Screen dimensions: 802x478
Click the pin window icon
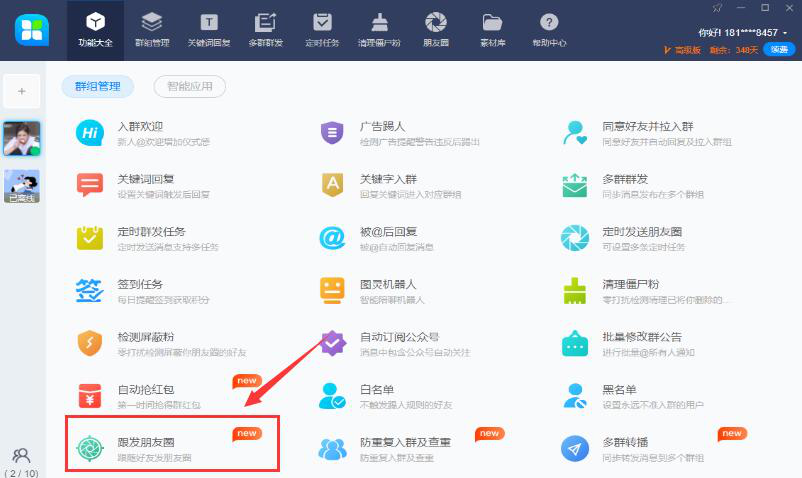click(x=717, y=8)
